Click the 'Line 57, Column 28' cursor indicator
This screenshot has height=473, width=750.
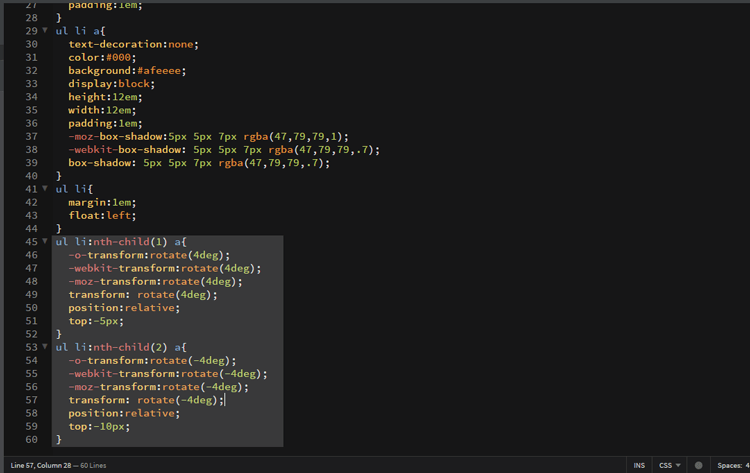point(41,465)
